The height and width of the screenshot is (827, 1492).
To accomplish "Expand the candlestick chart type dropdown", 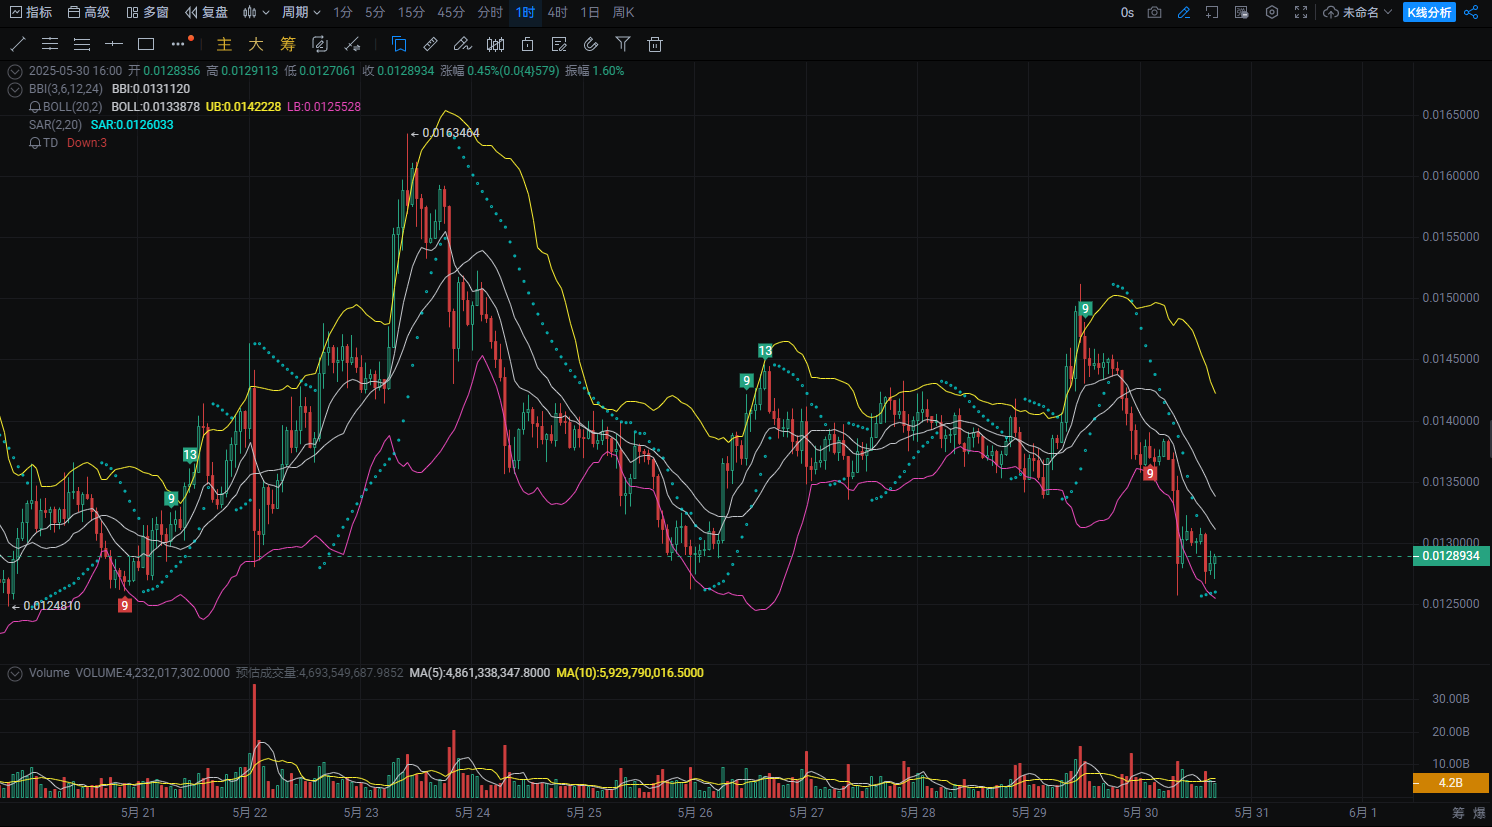I will (256, 12).
